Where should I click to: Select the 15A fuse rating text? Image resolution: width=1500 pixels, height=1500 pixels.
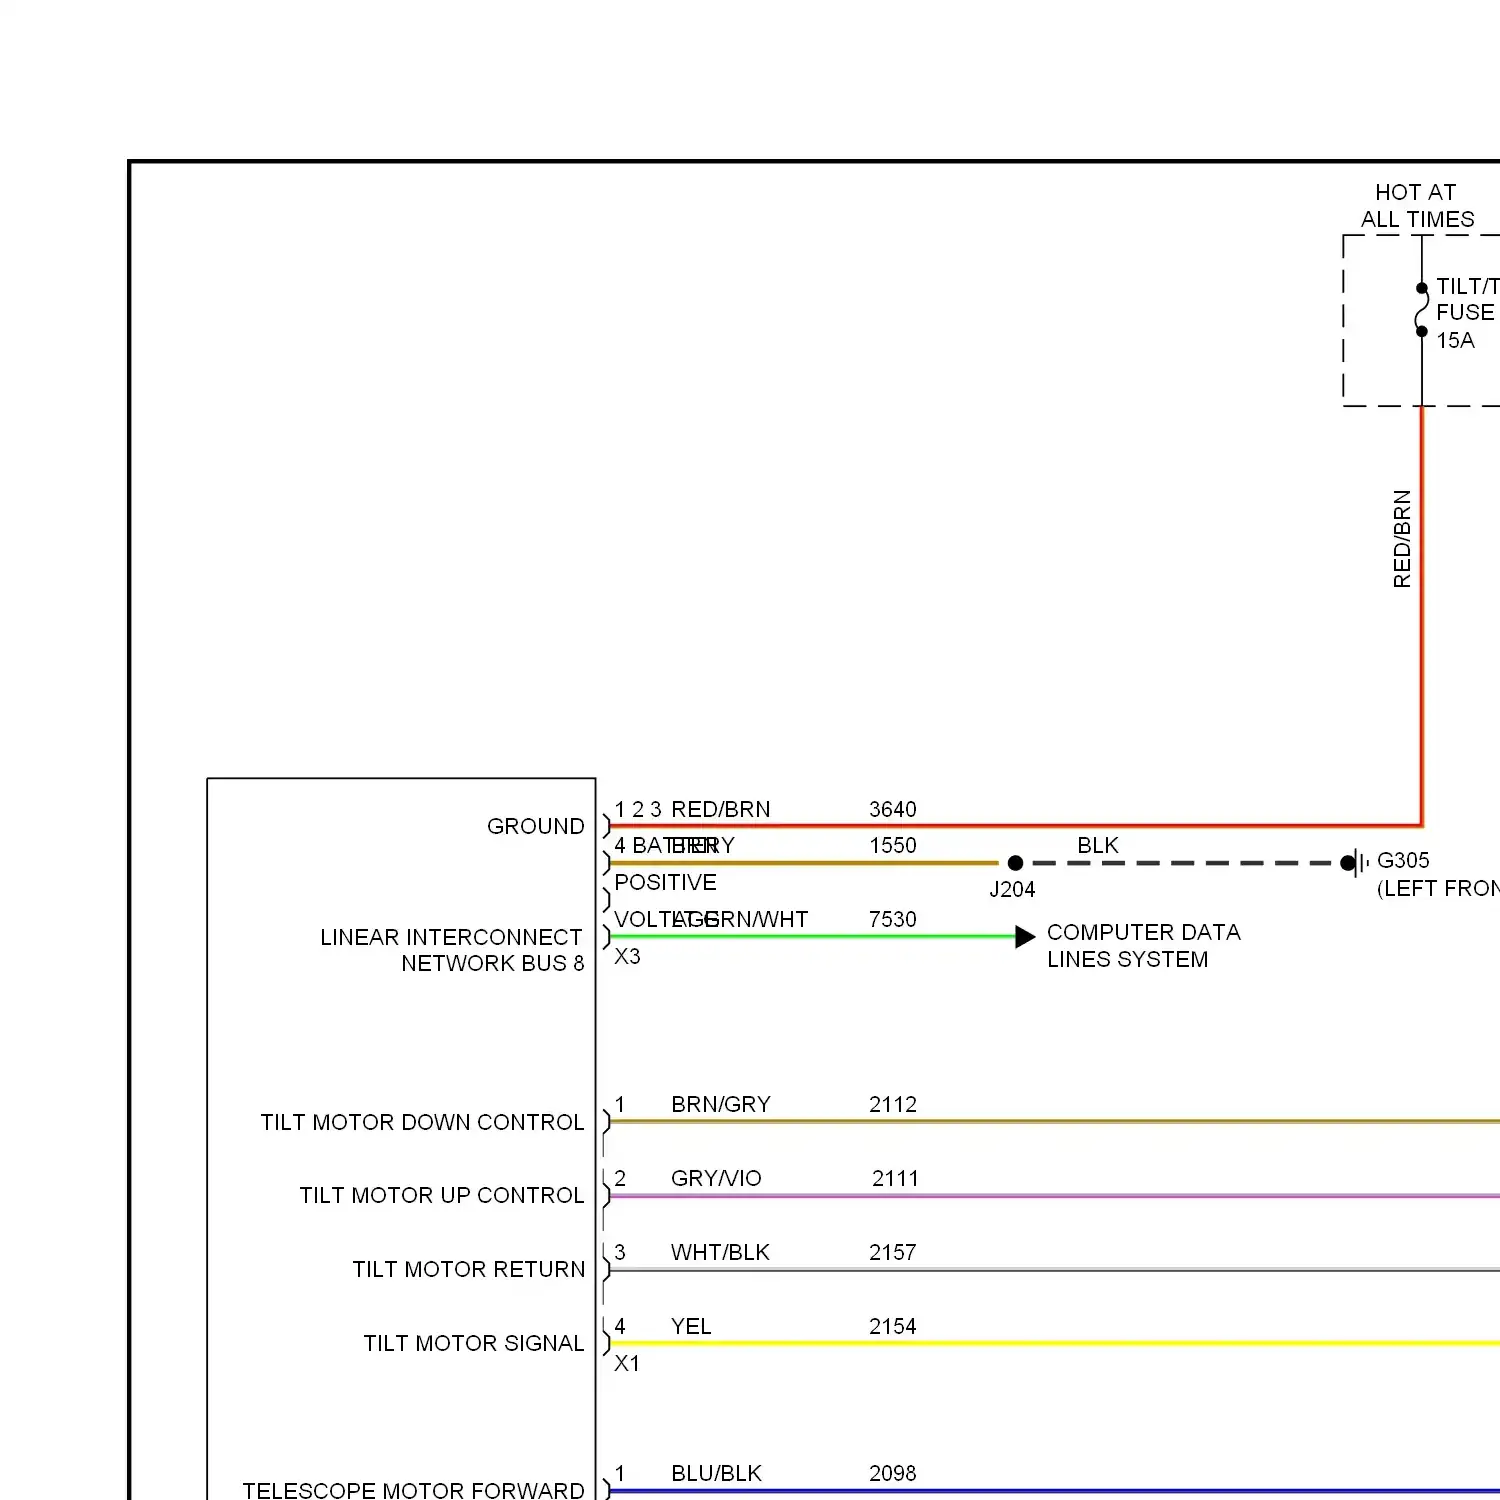coord(1455,340)
